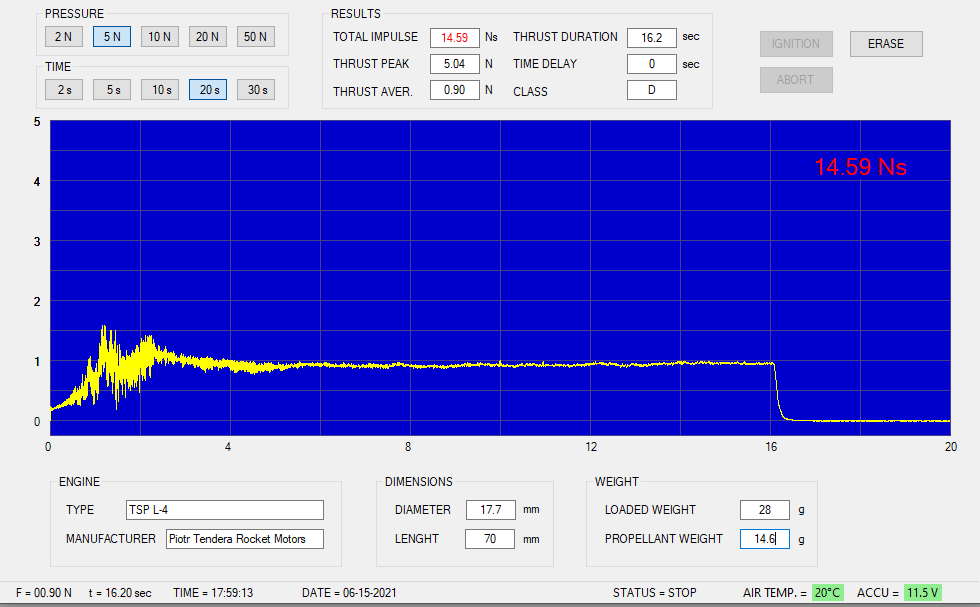Click the red 14.59 Ns chart label
Image resolution: width=980 pixels, height=607 pixels.
(860, 168)
